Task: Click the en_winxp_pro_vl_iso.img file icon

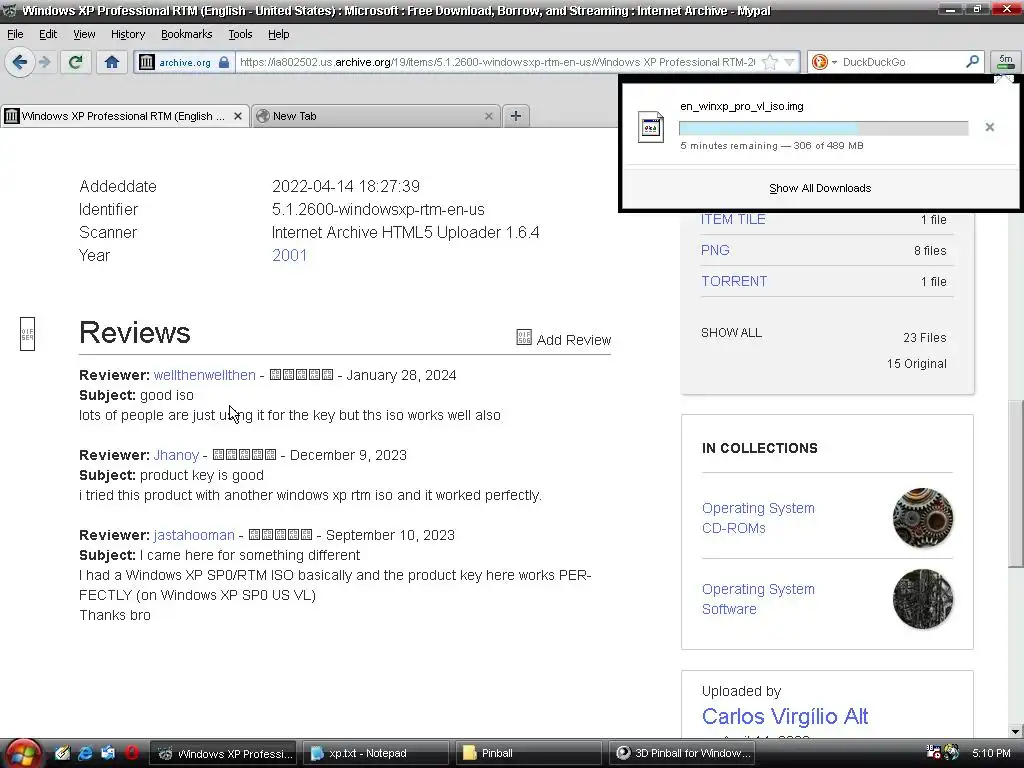Action: [650, 127]
